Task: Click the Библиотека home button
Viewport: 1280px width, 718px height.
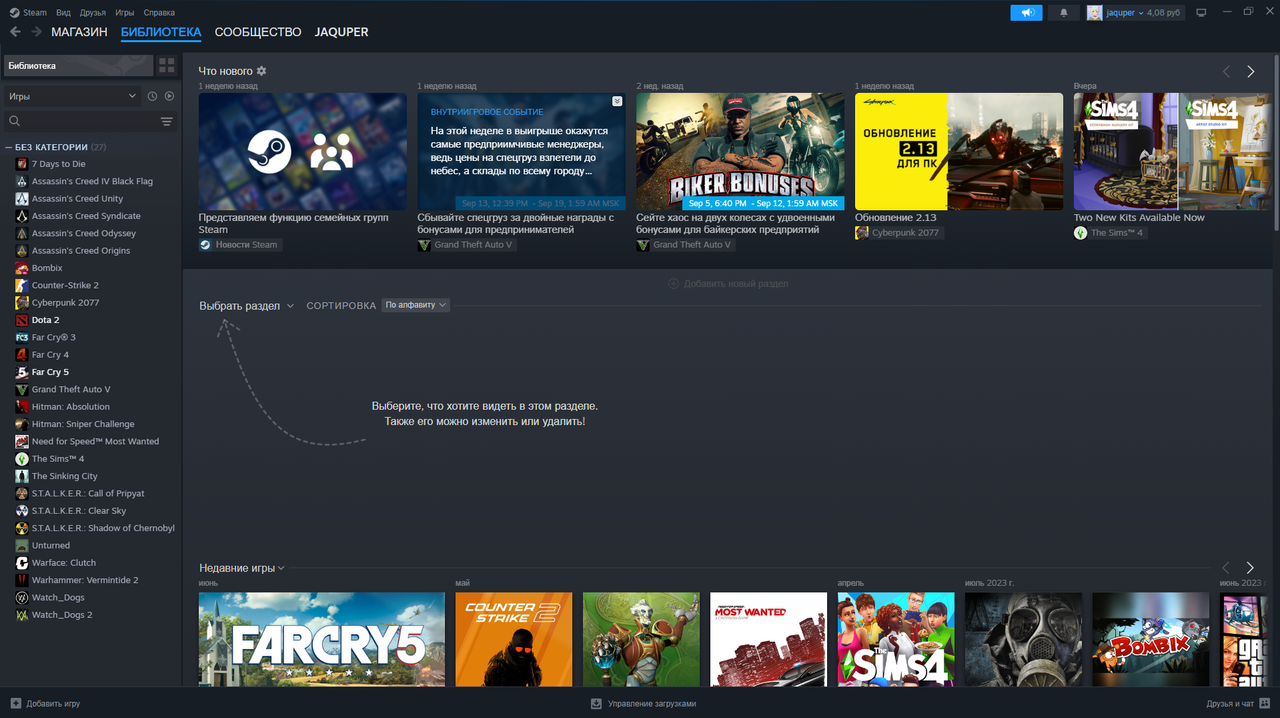Action: (78, 65)
